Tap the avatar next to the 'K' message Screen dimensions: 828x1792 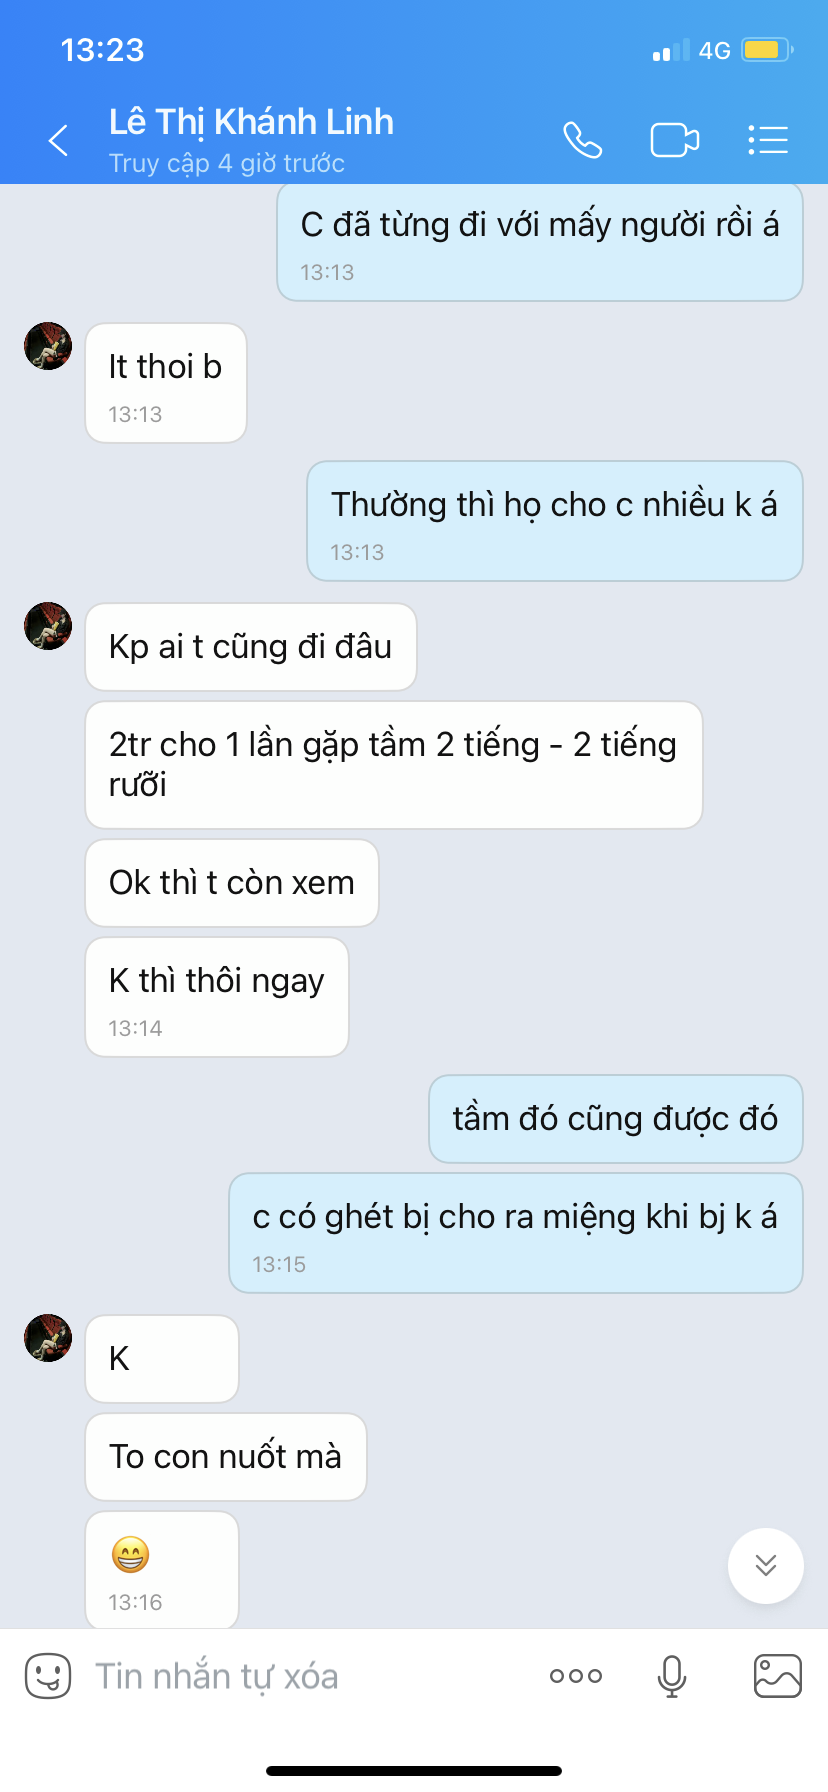click(48, 1338)
